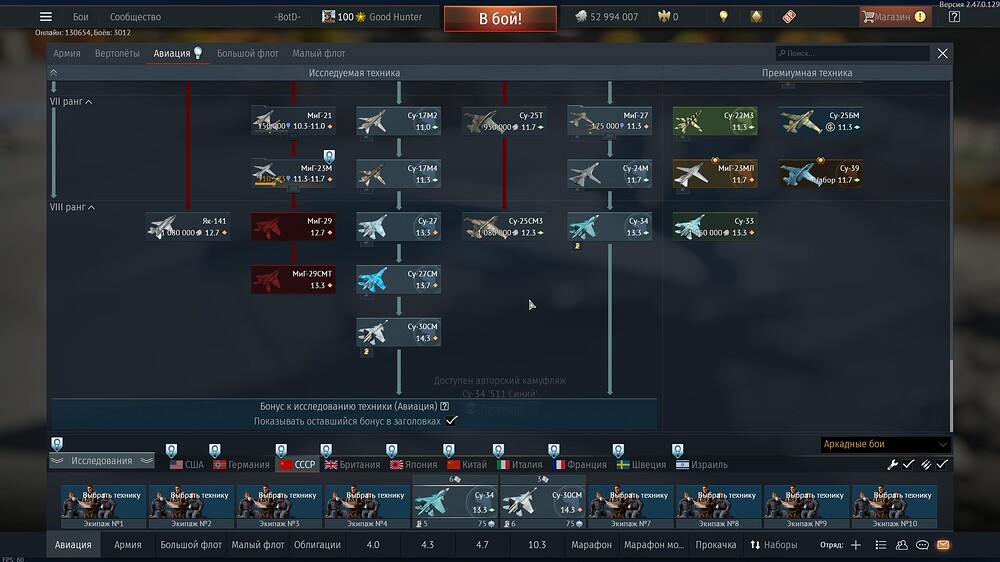1000x562 pixels.
Task: Click the lightbulb hints icon in top bar
Action: [723, 17]
